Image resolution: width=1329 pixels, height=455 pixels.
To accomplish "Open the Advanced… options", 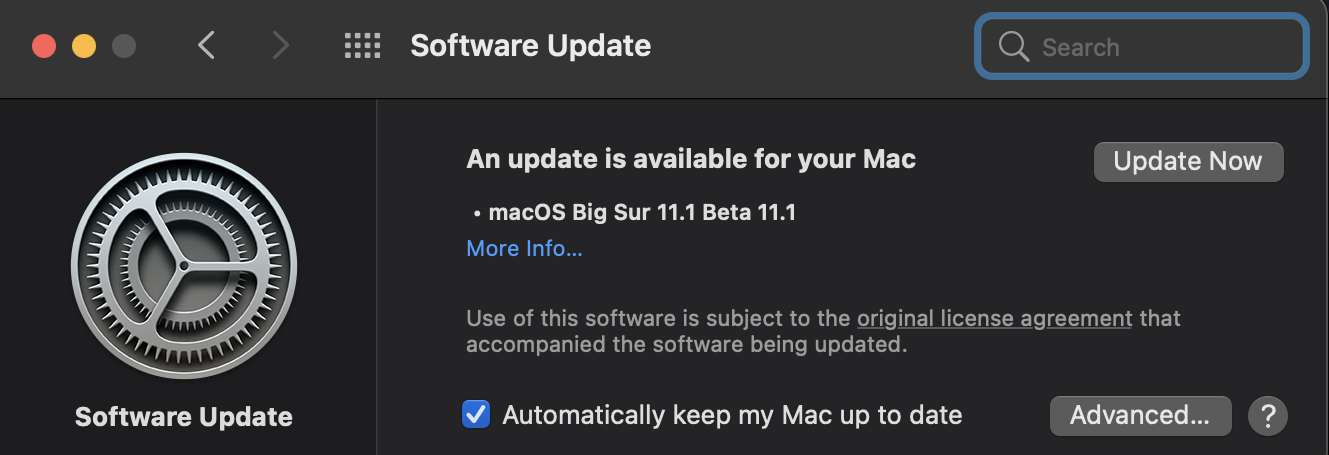I will [x=1140, y=415].
